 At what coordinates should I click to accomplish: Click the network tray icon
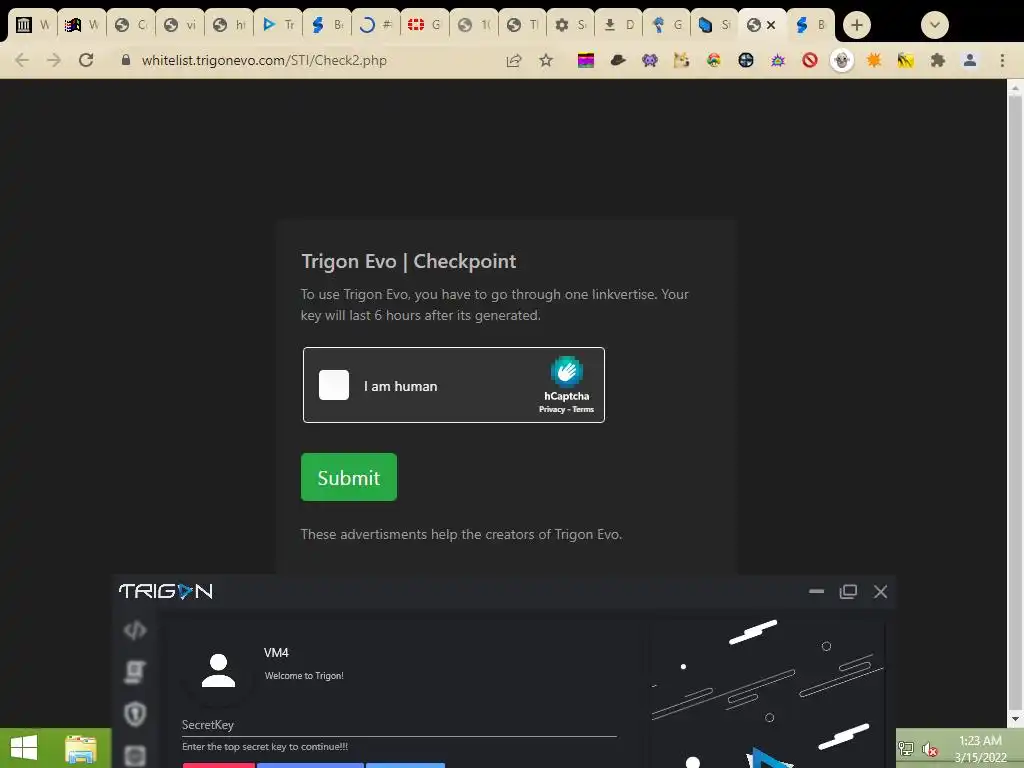(x=905, y=748)
